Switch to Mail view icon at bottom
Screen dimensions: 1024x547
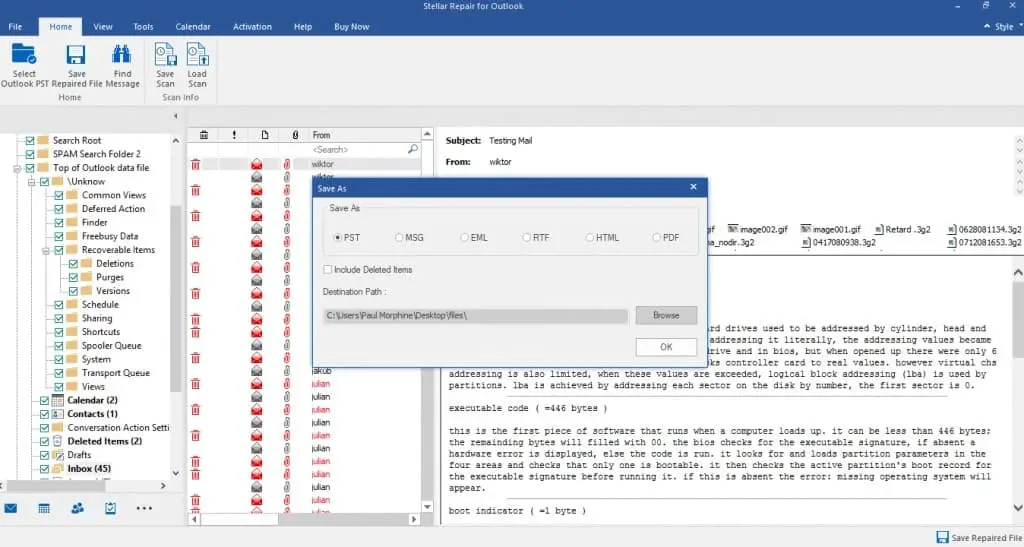coord(11,508)
